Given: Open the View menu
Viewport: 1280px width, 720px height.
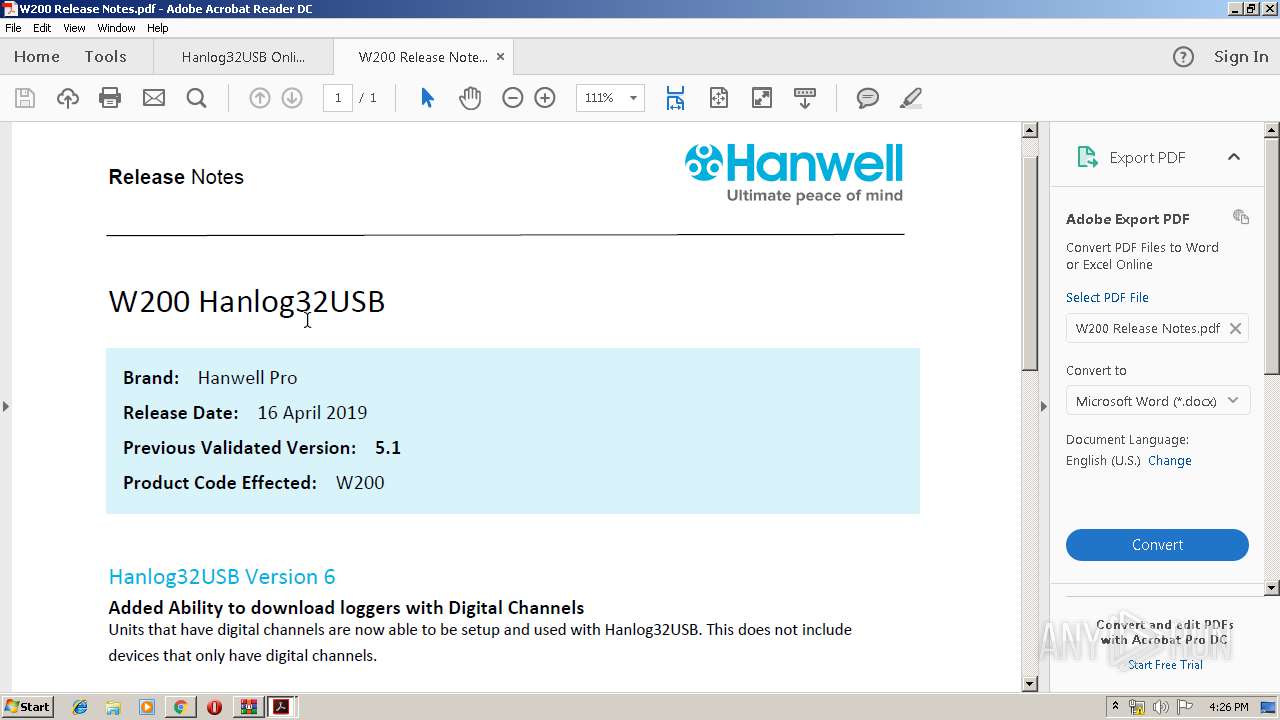Looking at the screenshot, I should point(74,28).
